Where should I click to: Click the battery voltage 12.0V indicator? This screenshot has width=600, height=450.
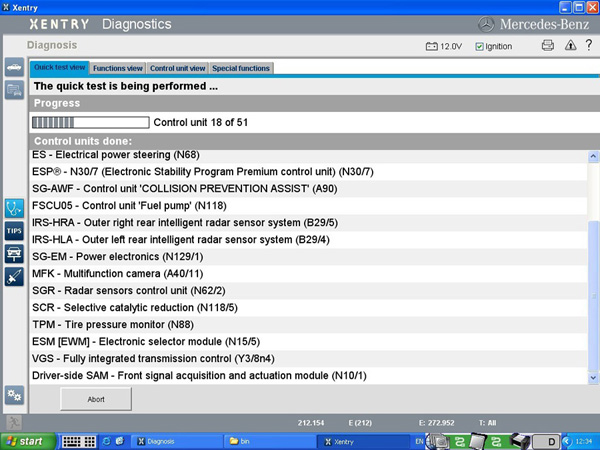(444, 46)
